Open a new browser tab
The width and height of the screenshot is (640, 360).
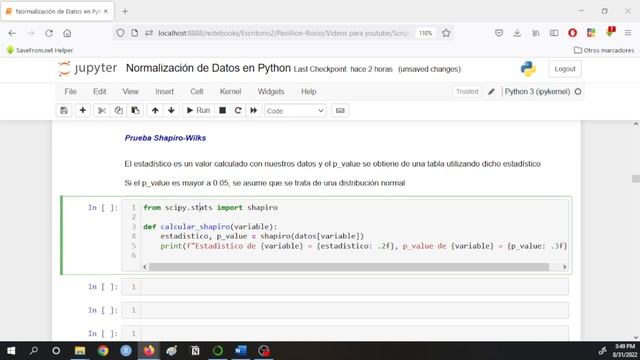tap(125, 11)
